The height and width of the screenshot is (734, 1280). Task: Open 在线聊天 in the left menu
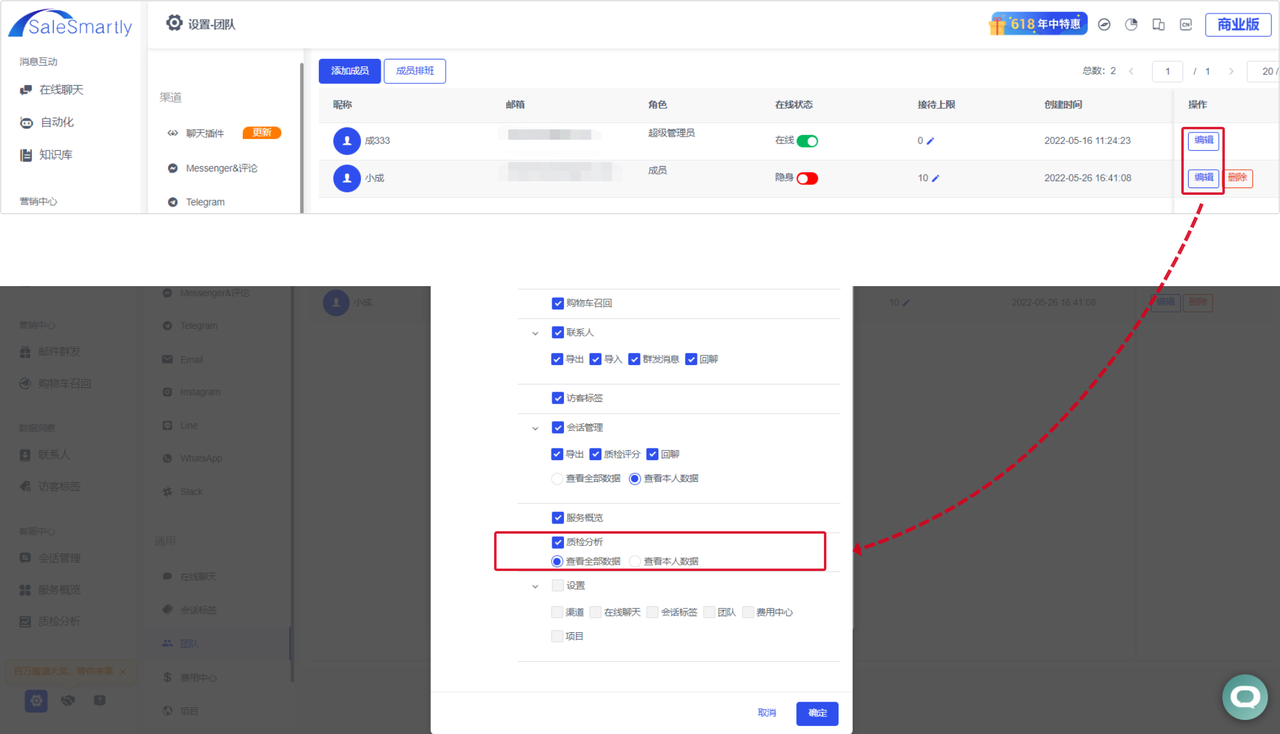[x=61, y=90]
